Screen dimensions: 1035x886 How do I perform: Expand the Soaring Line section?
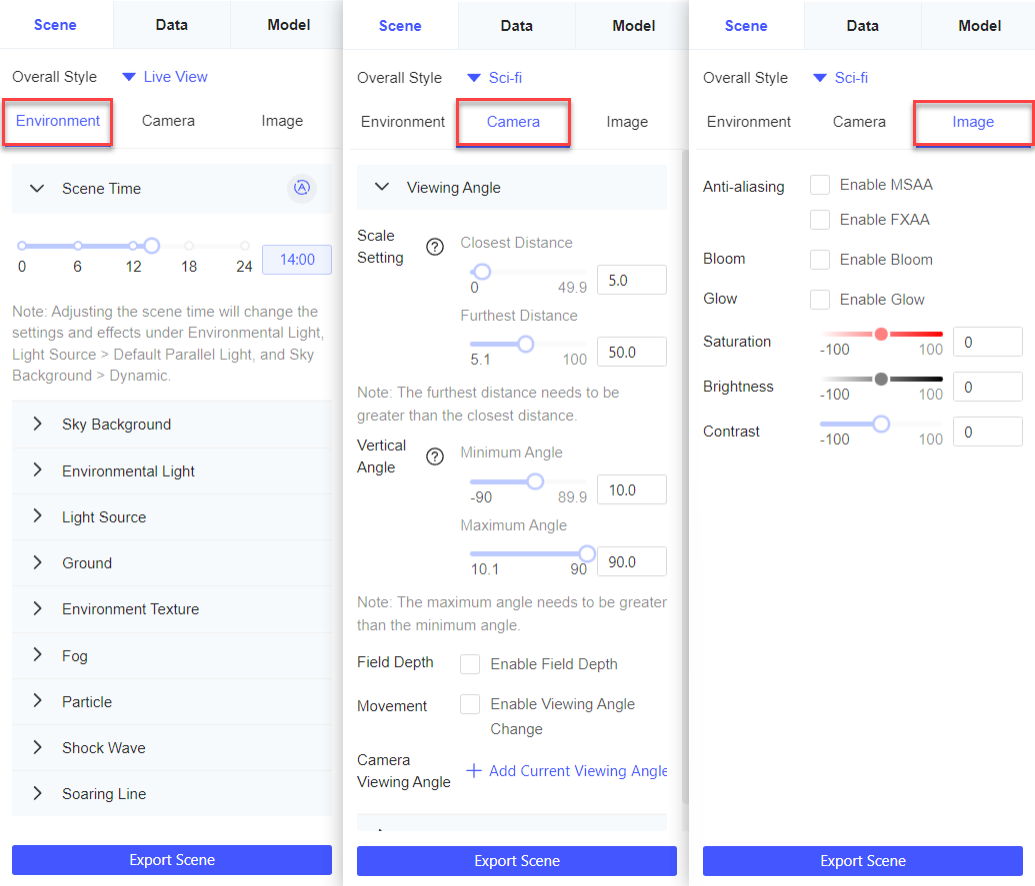click(172, 794)
